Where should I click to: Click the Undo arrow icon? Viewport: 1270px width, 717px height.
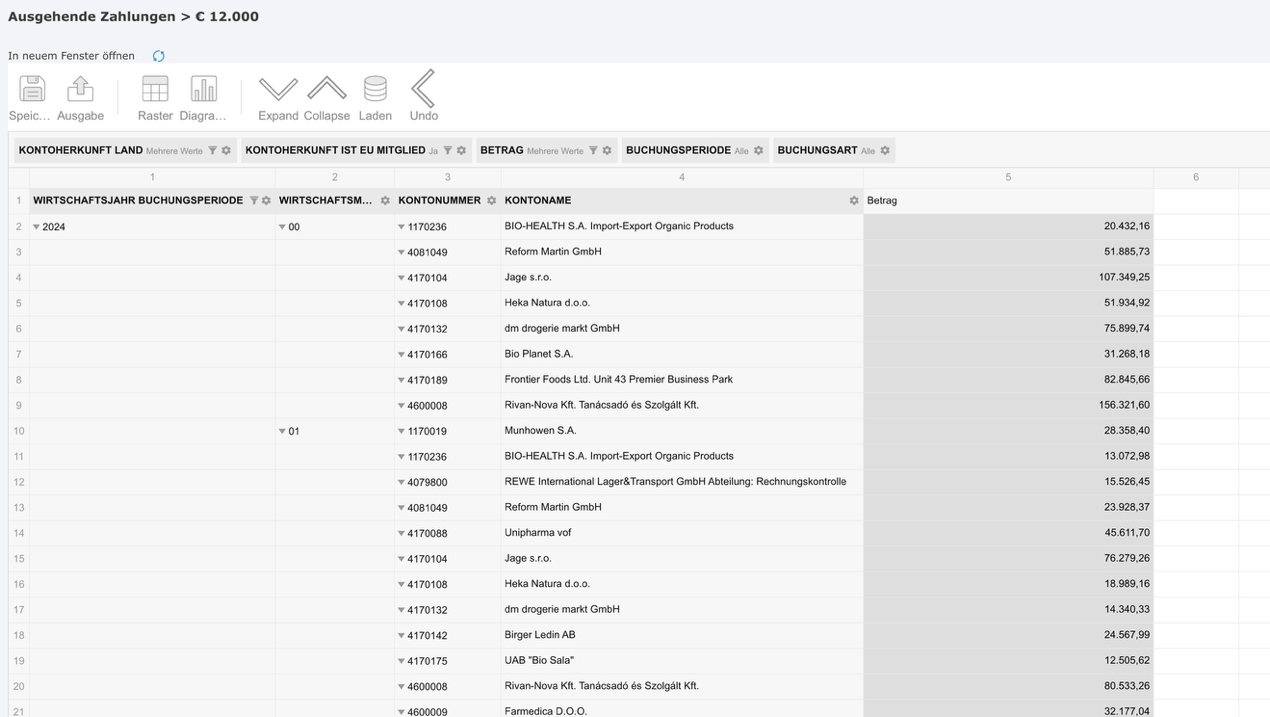click(424, 89)
